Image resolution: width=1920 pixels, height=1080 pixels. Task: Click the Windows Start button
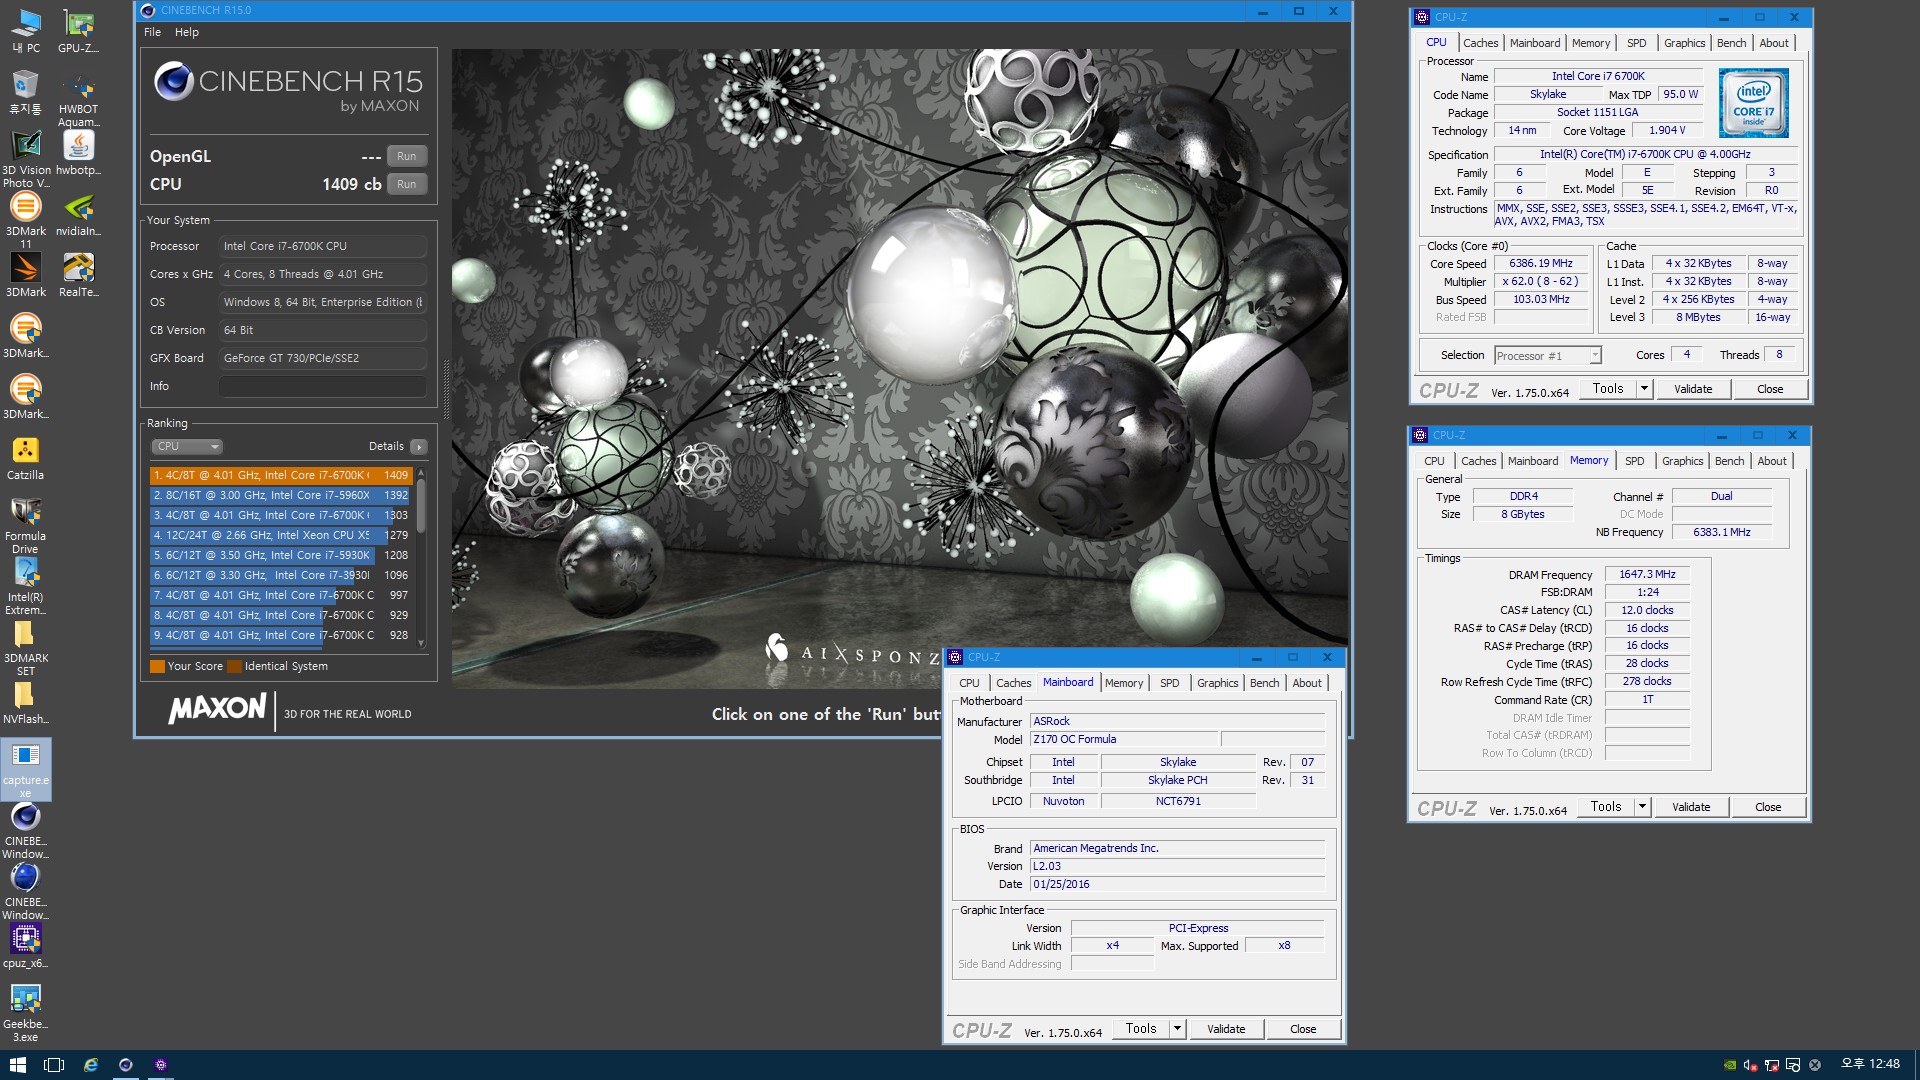(x=17, y=1065)
